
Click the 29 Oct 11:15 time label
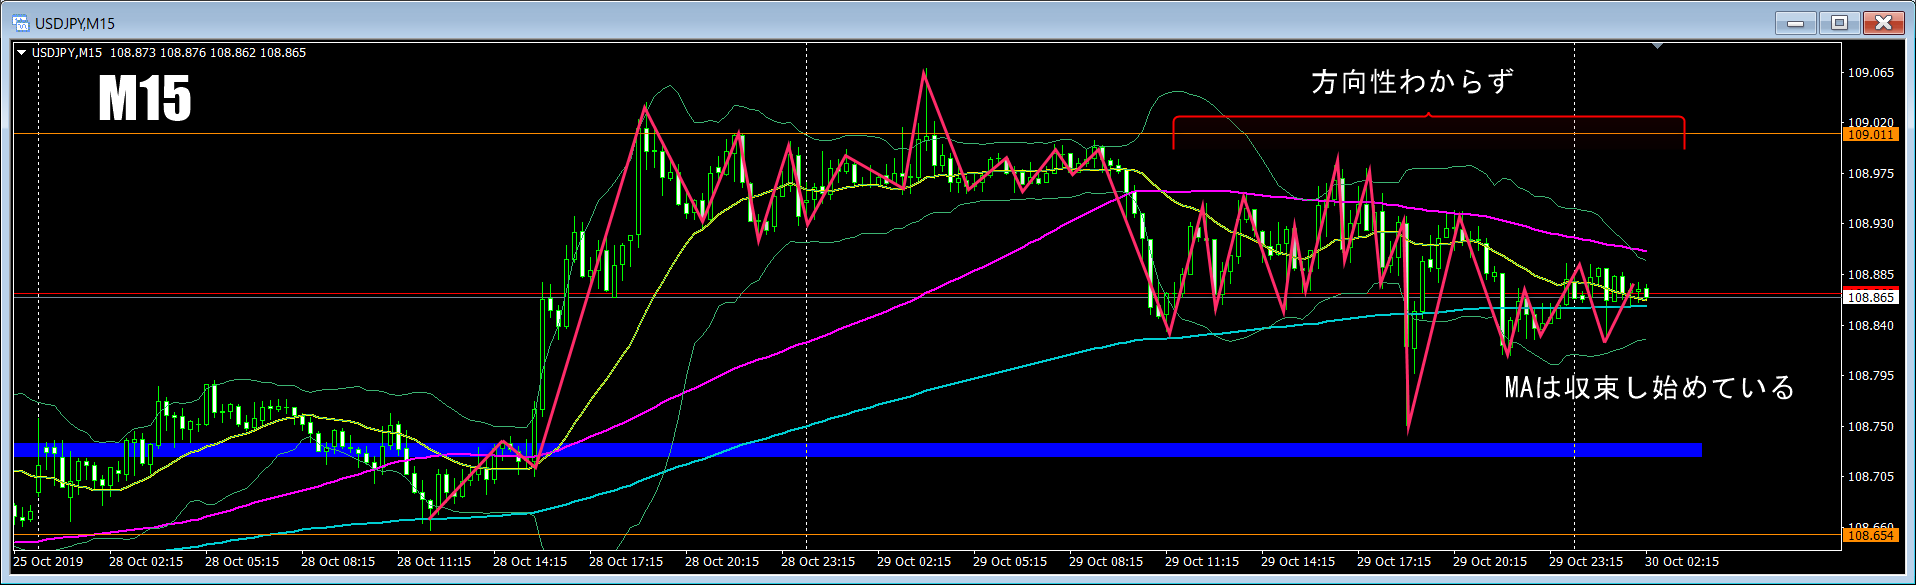pyautogui.click(x=1202, y=562)
